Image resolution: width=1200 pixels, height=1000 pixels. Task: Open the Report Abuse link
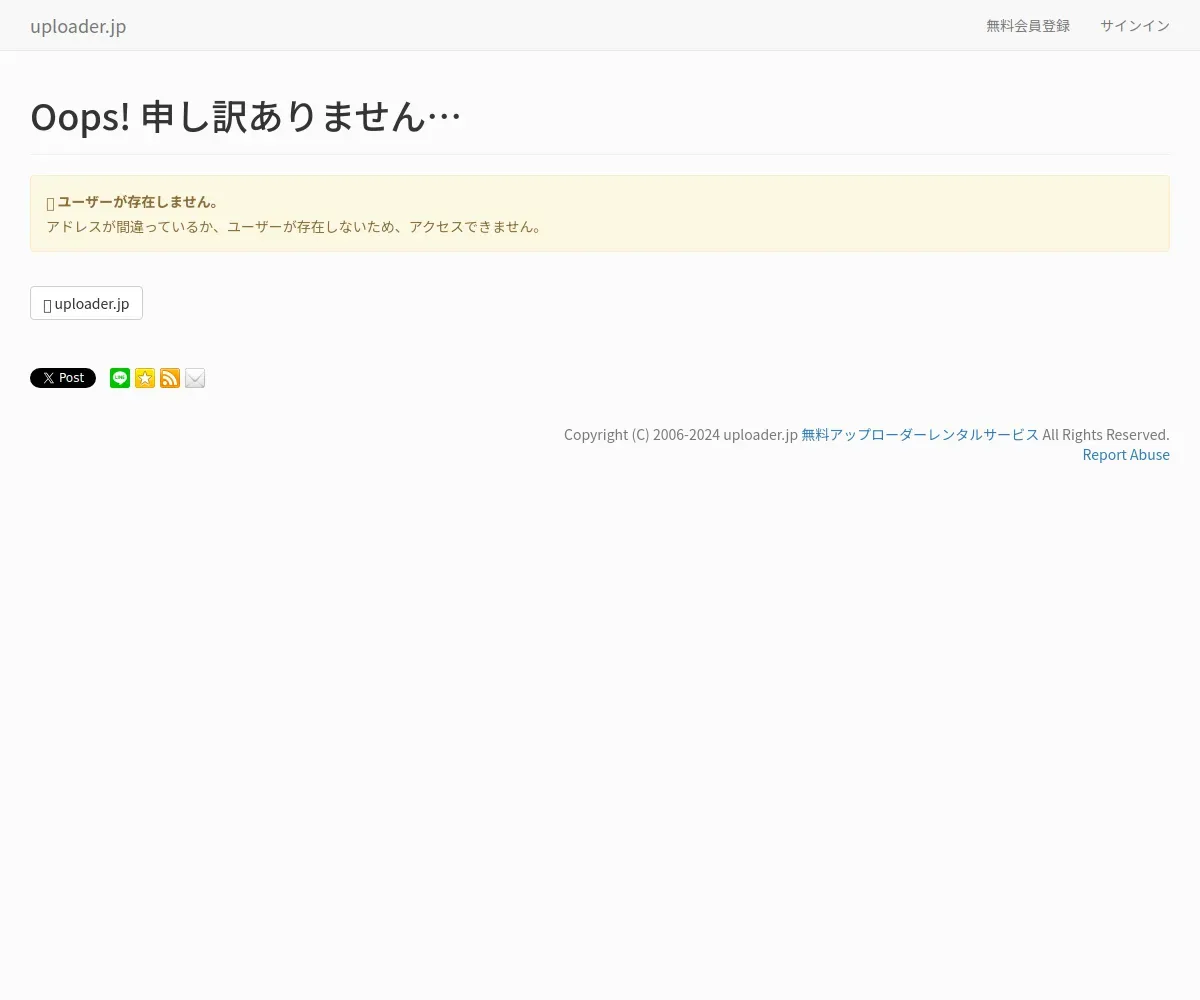(x=1126, y=455)
